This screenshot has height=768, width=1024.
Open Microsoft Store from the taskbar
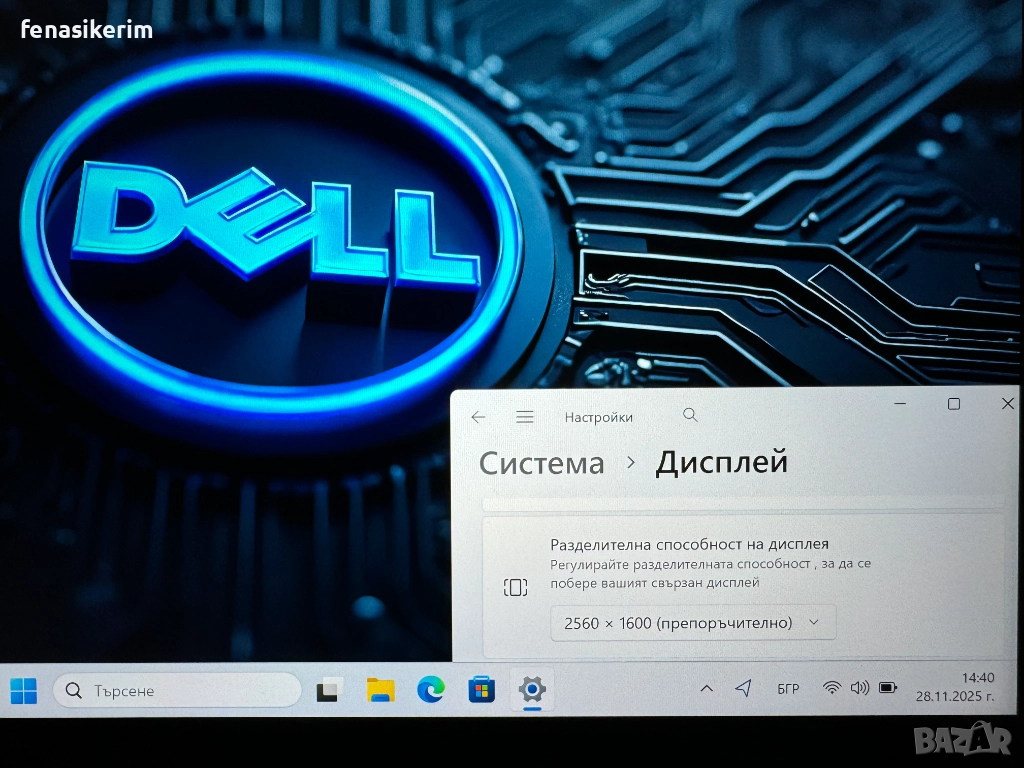[482, 690]
